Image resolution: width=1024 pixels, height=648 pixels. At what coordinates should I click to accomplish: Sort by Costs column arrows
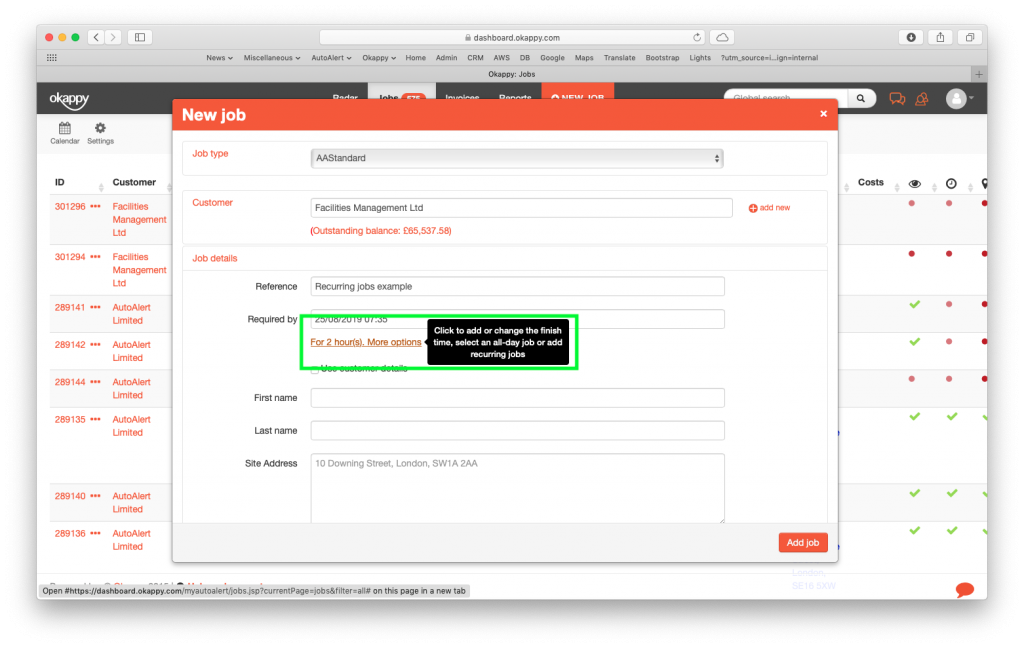point(897,187)
